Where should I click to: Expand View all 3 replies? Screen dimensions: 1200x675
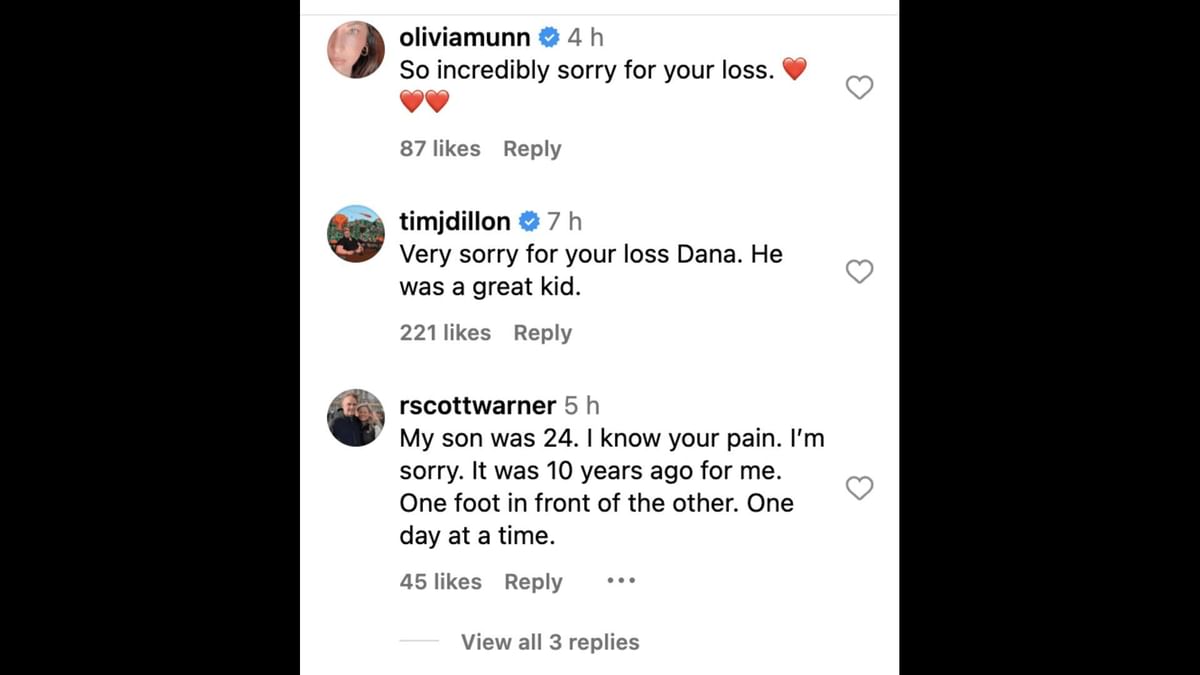pos(549,642)
